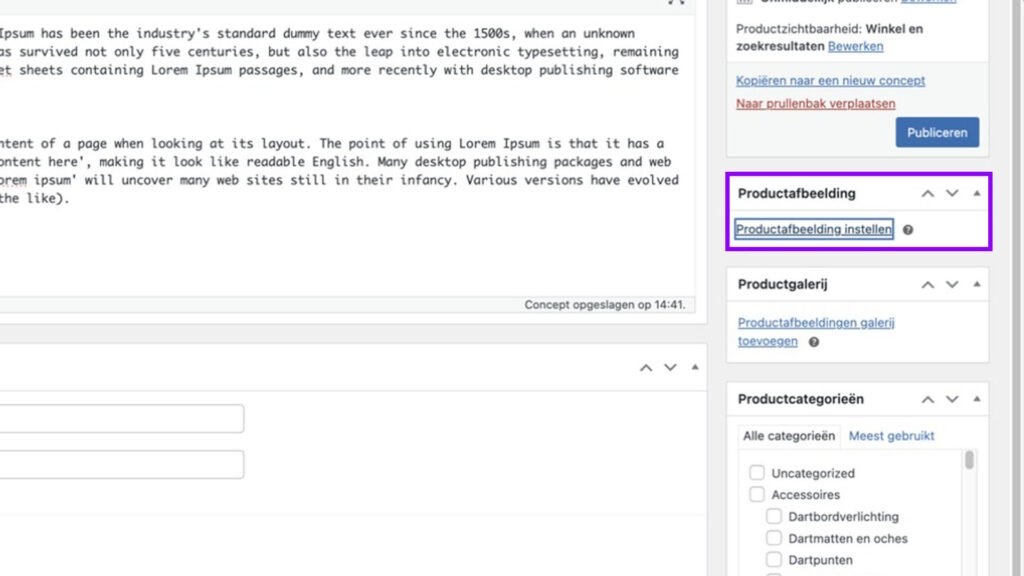Check the Dartpunten category
Viewport: 1024px width, 576px height.
pos(774,560)
